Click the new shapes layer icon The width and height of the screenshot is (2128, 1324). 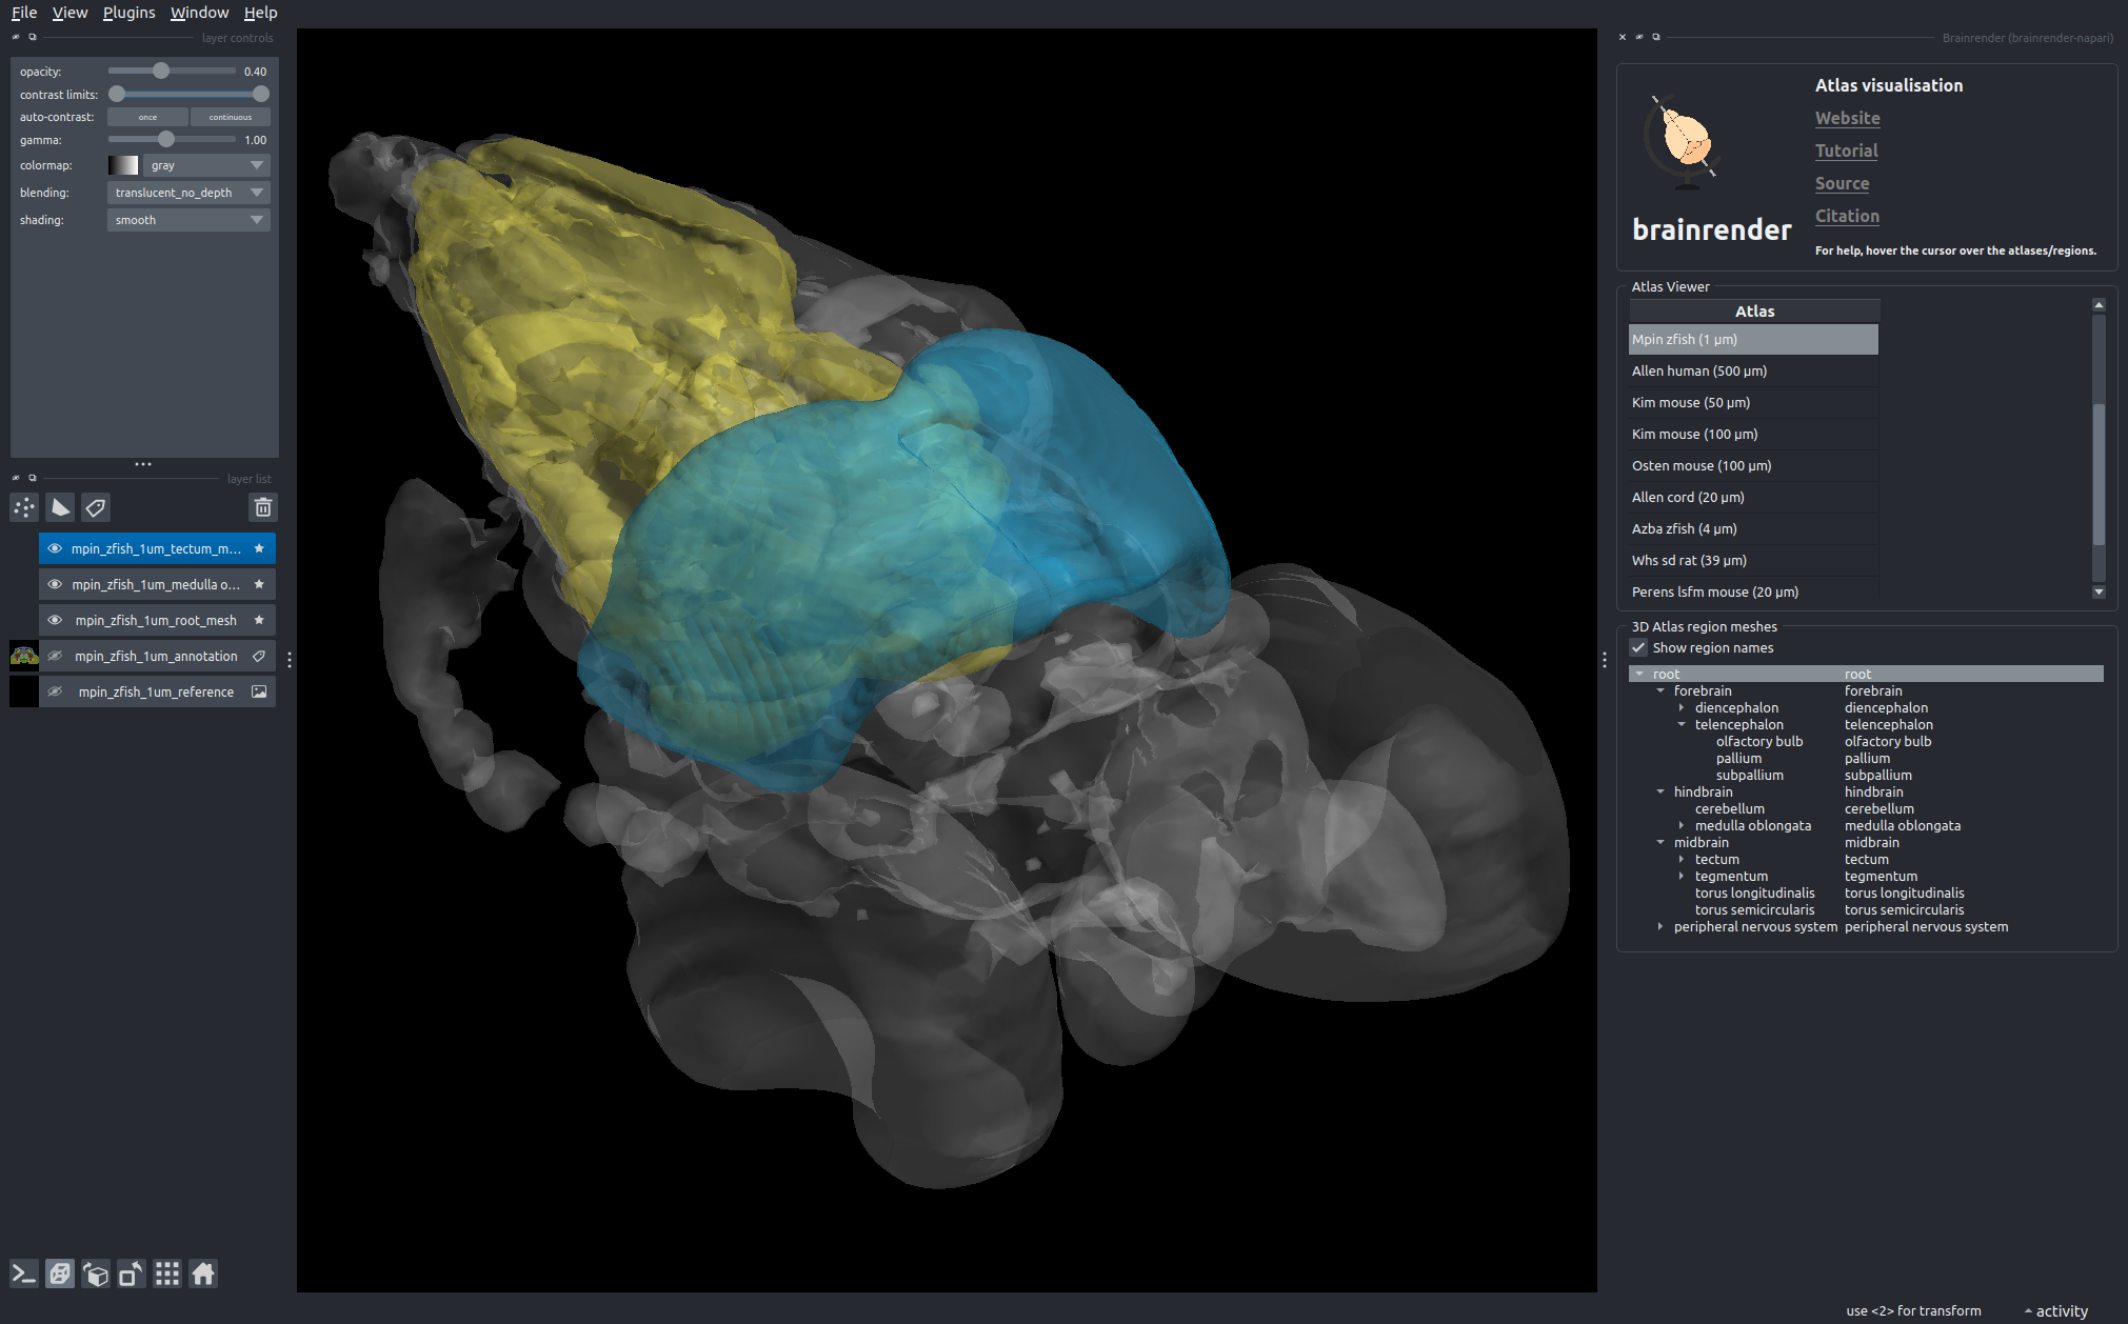[60, 508]
